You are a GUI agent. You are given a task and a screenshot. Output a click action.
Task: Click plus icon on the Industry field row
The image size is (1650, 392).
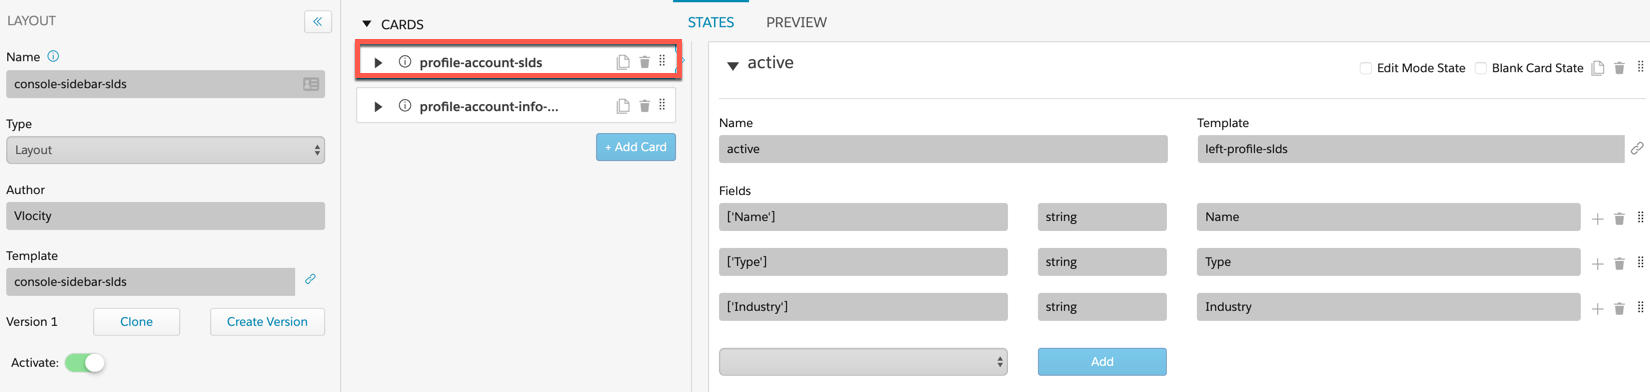1597,308
